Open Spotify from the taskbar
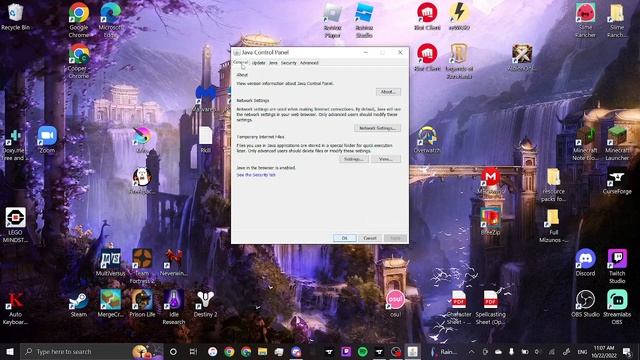 click(x=362, y=351)
